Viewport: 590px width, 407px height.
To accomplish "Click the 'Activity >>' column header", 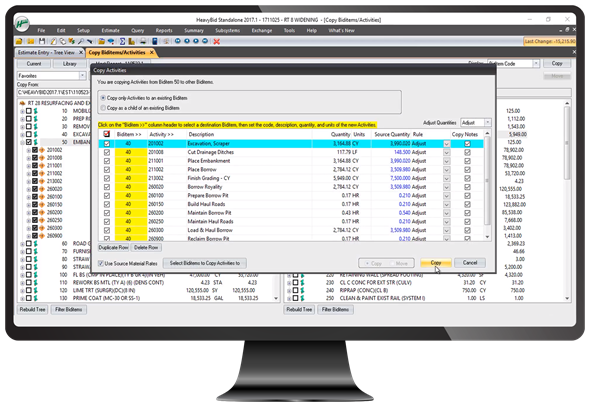I will coord(162,134).
